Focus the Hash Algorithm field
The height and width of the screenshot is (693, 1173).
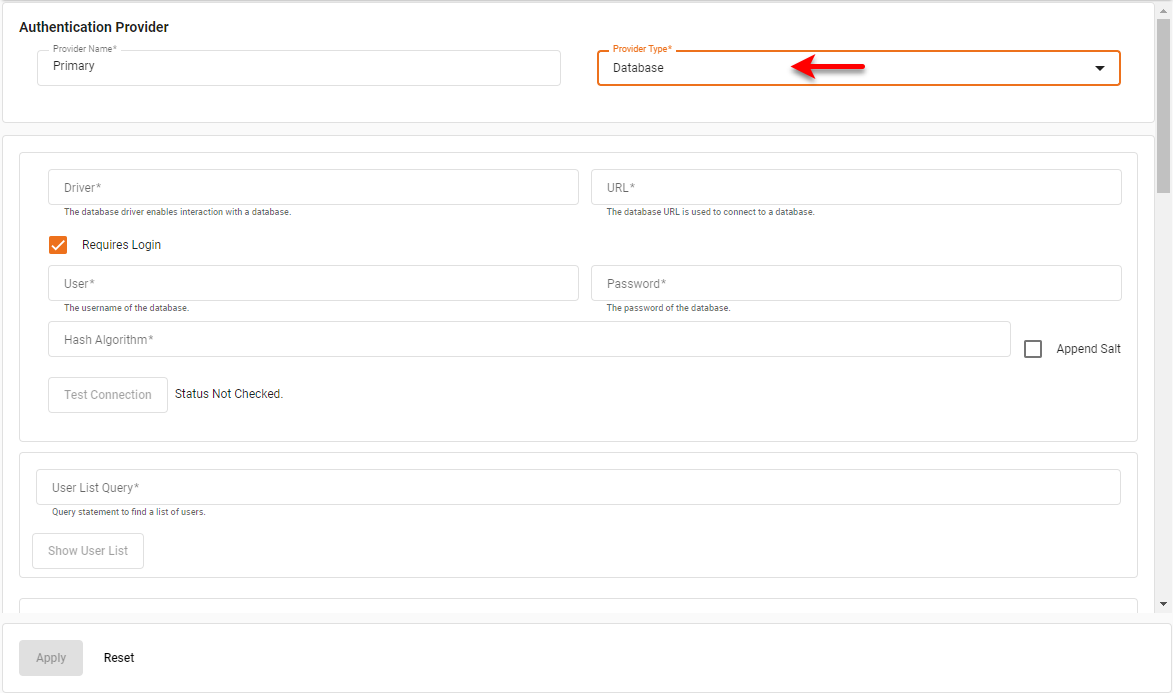pos(530,339)
